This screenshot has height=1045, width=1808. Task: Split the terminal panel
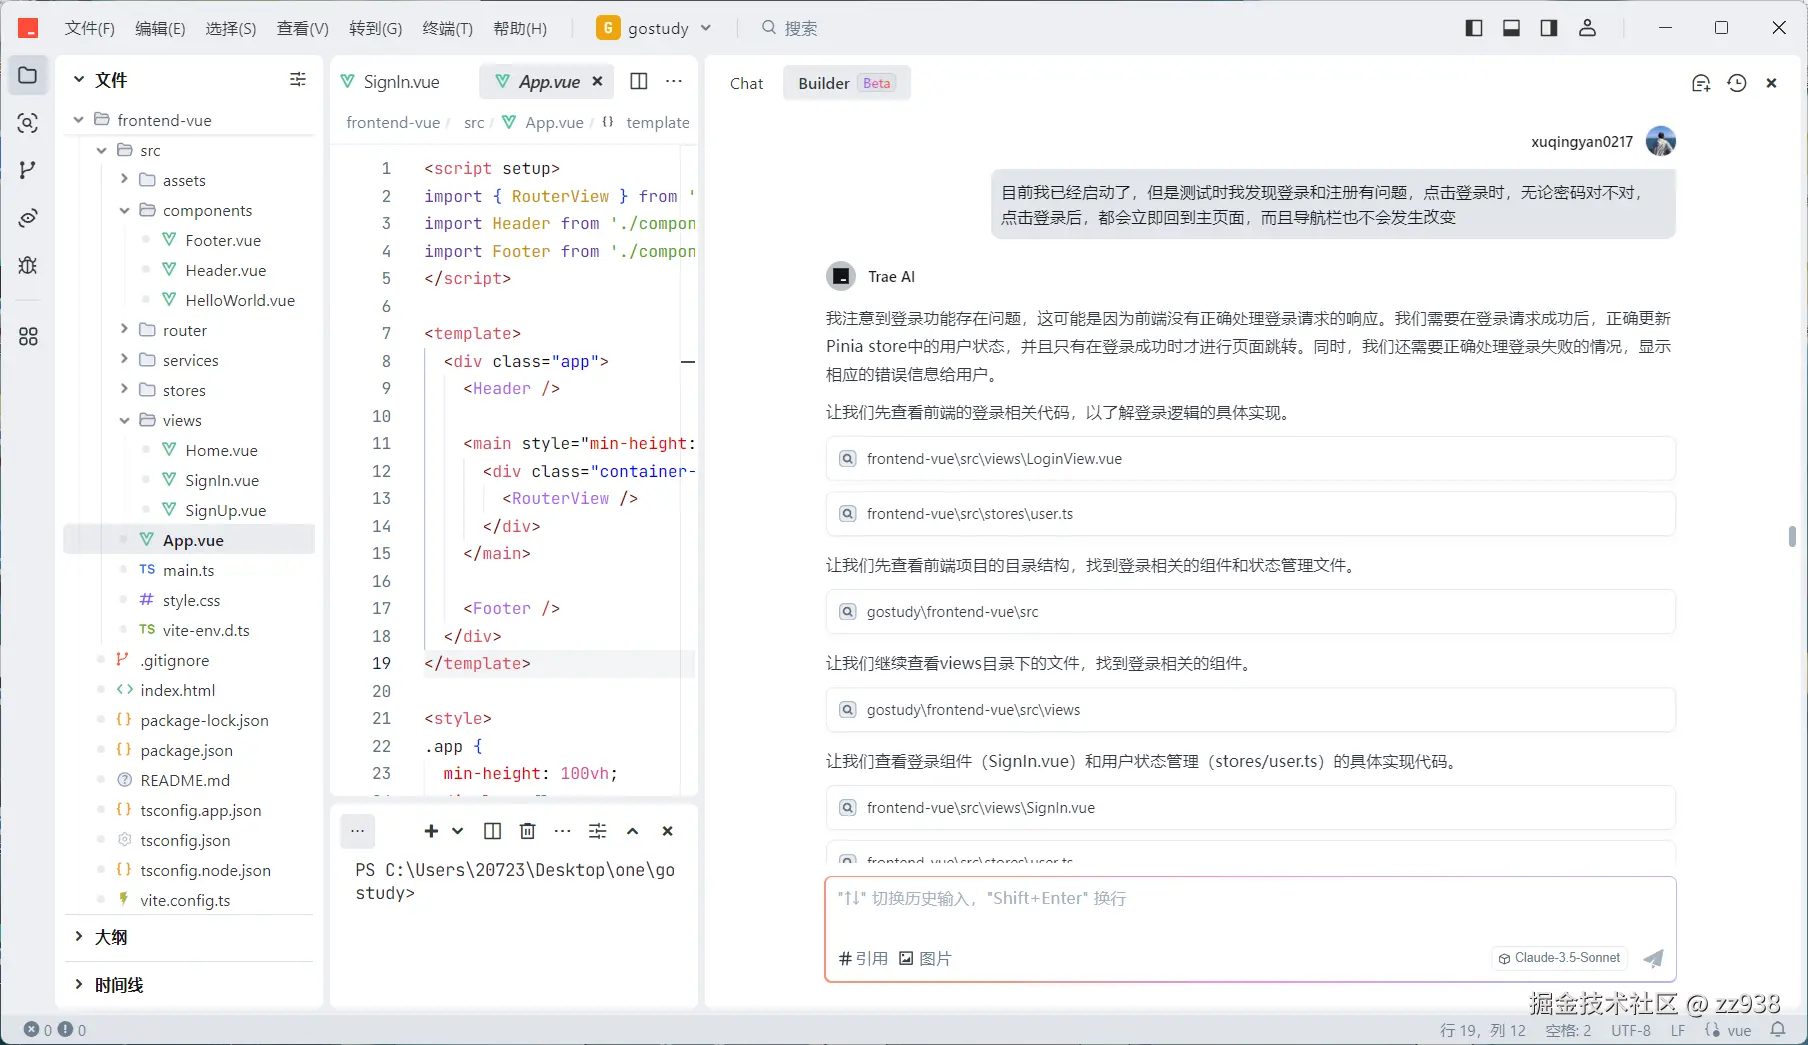[x=491, y=831]
